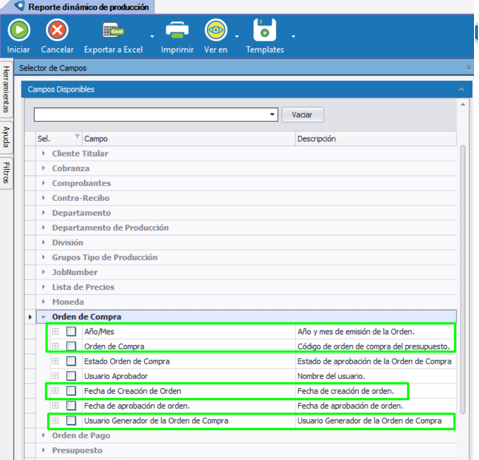The height and width of the screenshot is (460, 479).
Task: Sort by the Descripción column header
Action: 376,139
